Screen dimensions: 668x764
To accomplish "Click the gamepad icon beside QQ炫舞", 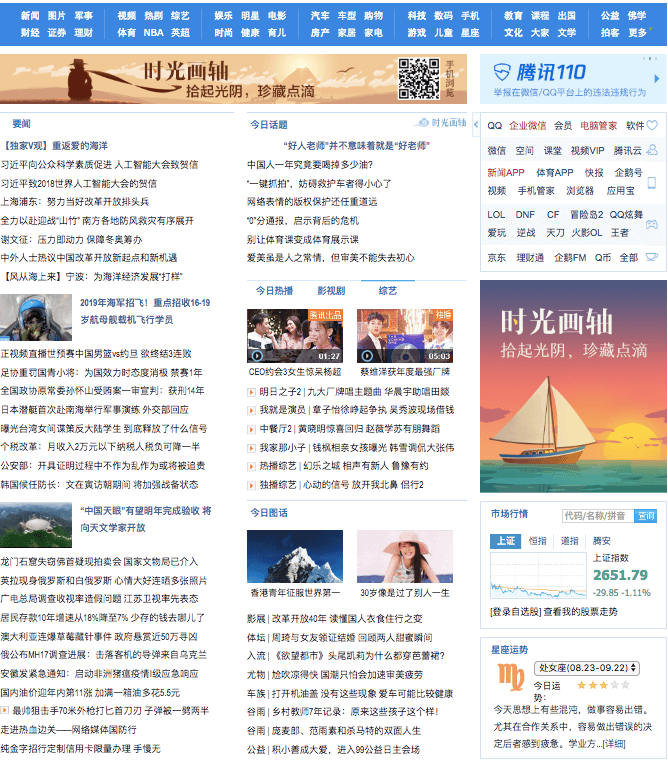I will 651,224.
